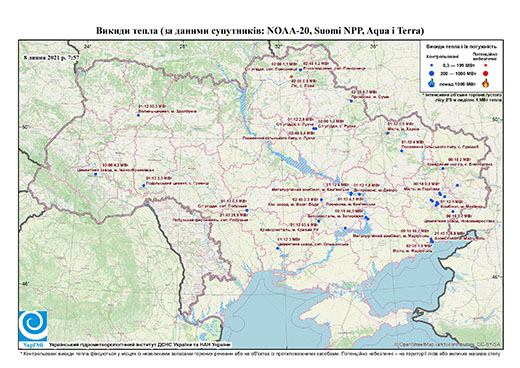Click the blue marker for с. Гракове stubble burning
The width and height of the screenshot is (520, 368).
click(x=402, y=151)
